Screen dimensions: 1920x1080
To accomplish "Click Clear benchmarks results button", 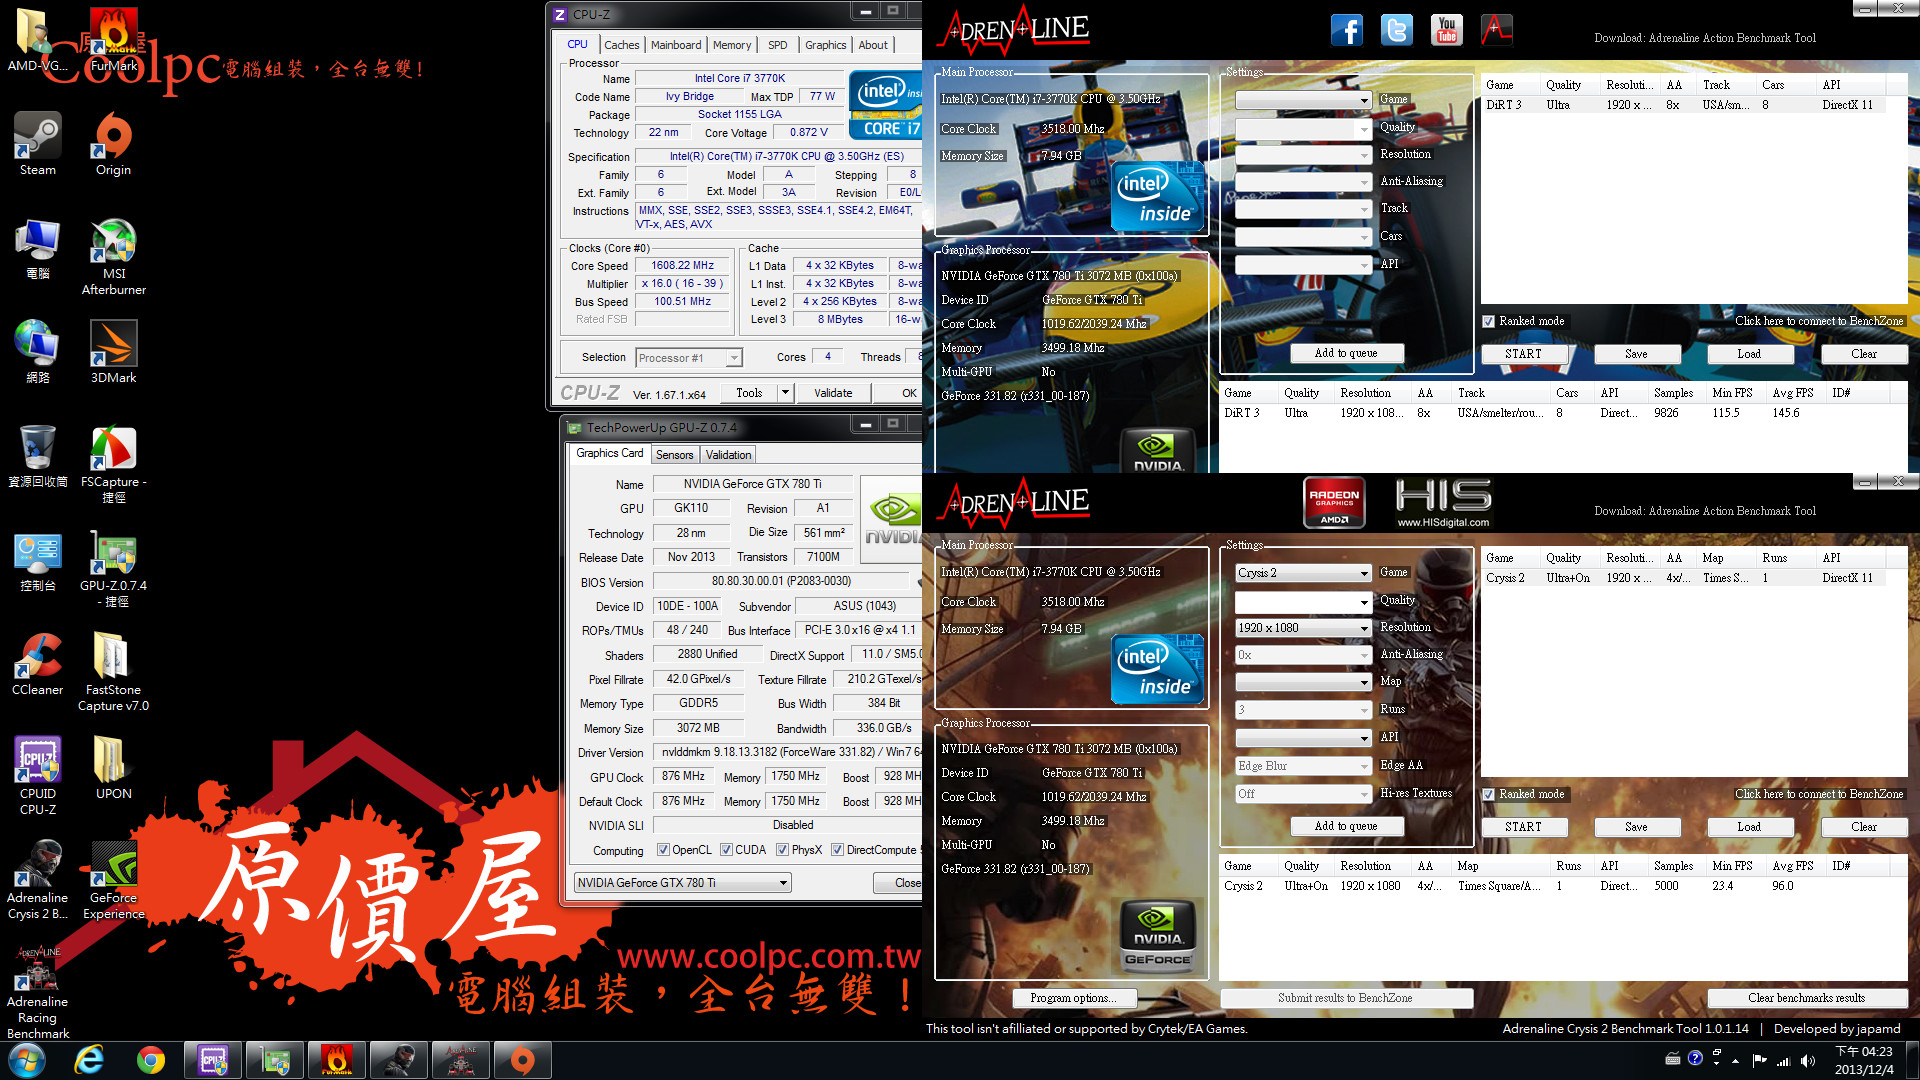I will [x=1806, y=998].
